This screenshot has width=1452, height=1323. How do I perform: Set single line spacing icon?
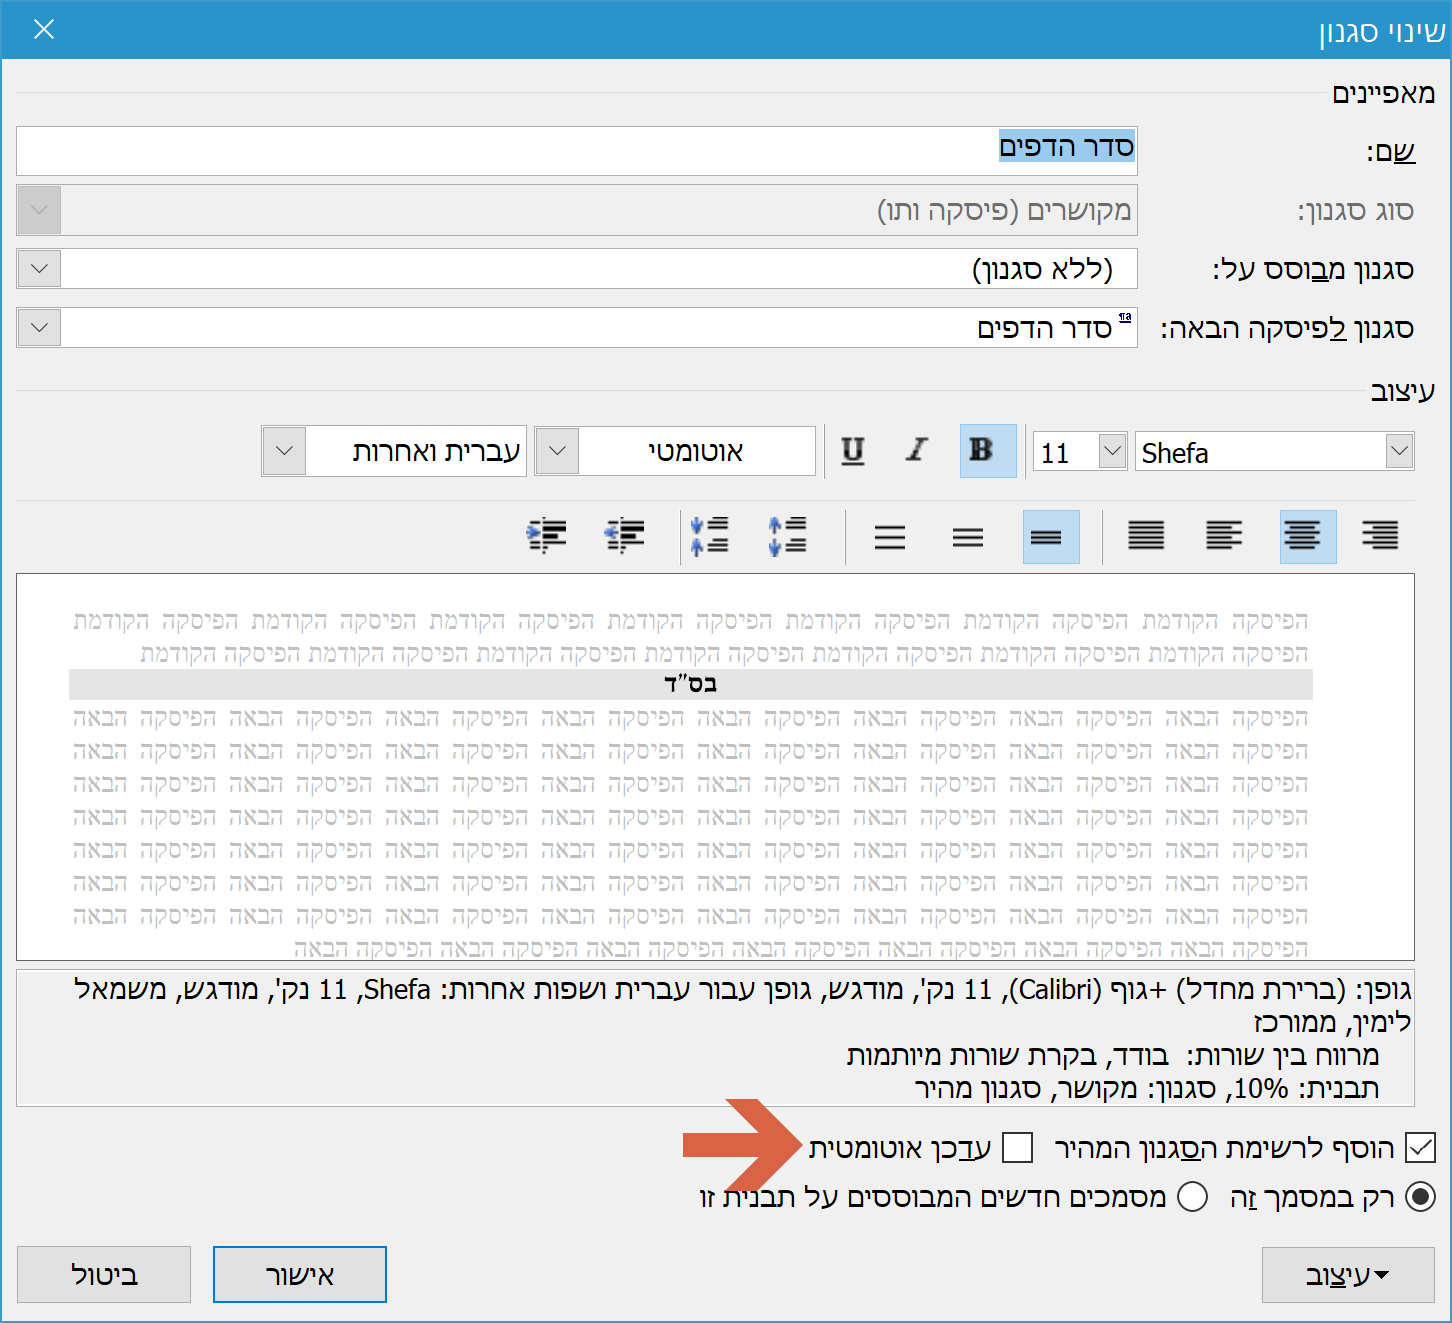(1051, 537)
